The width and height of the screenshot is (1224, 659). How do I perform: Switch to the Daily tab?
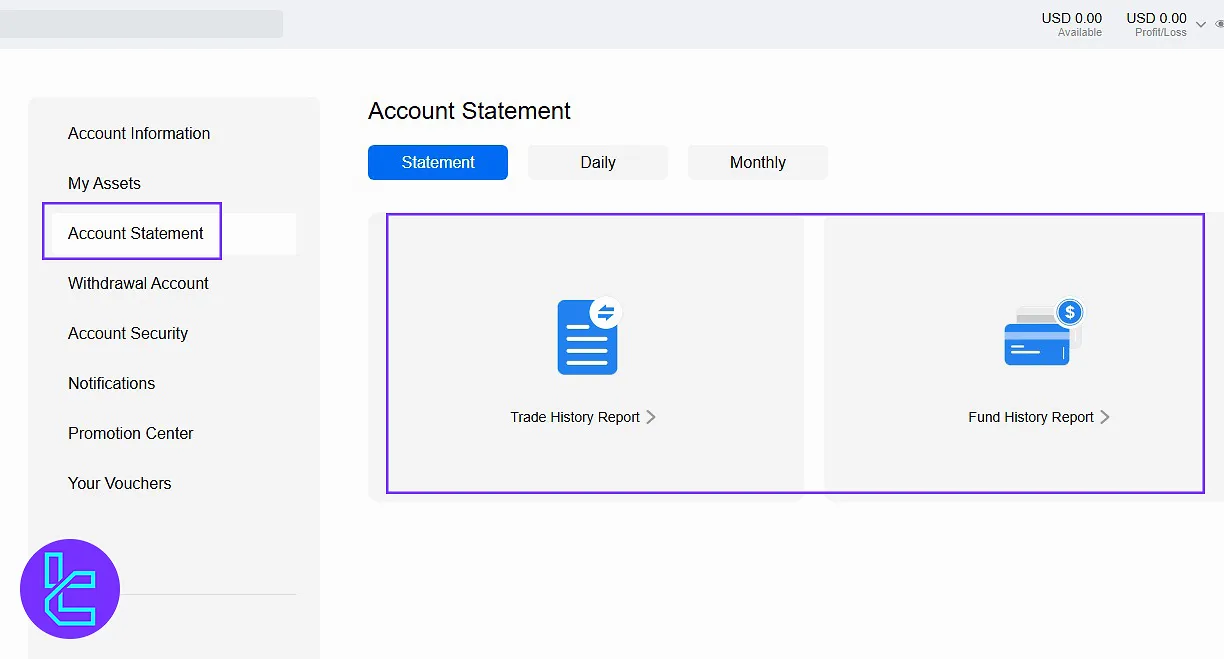coord(598,162)
